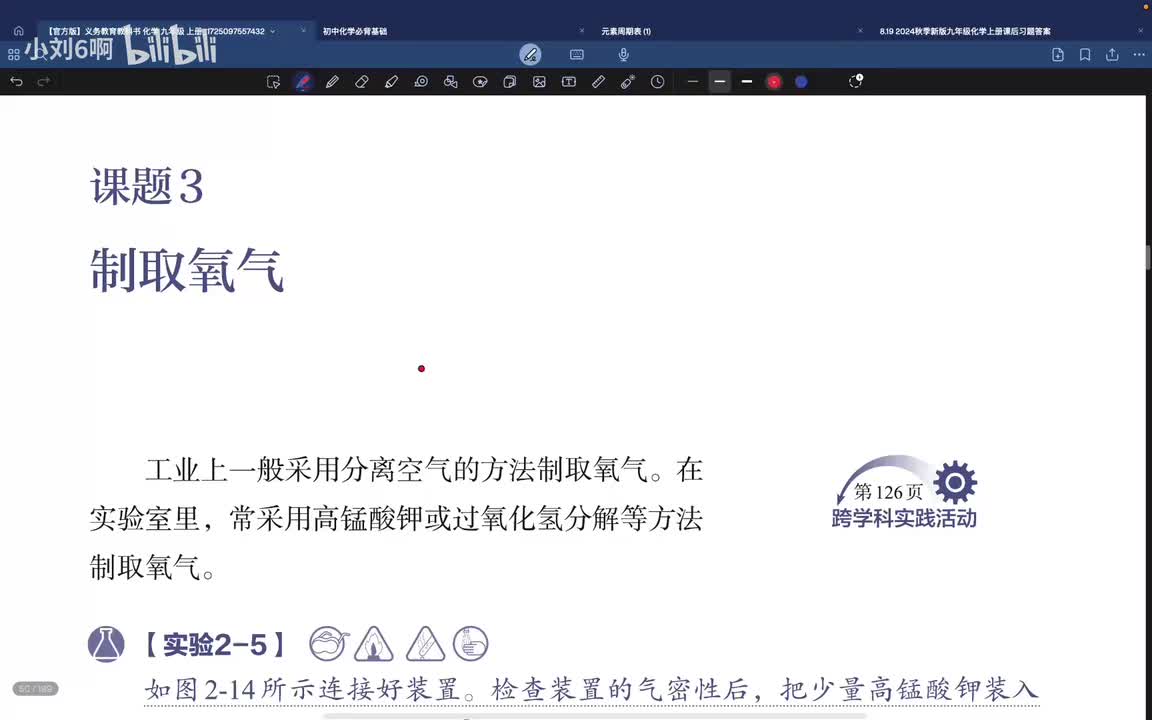Select the 义务教育教科书 化学 tab

[155, 32]
